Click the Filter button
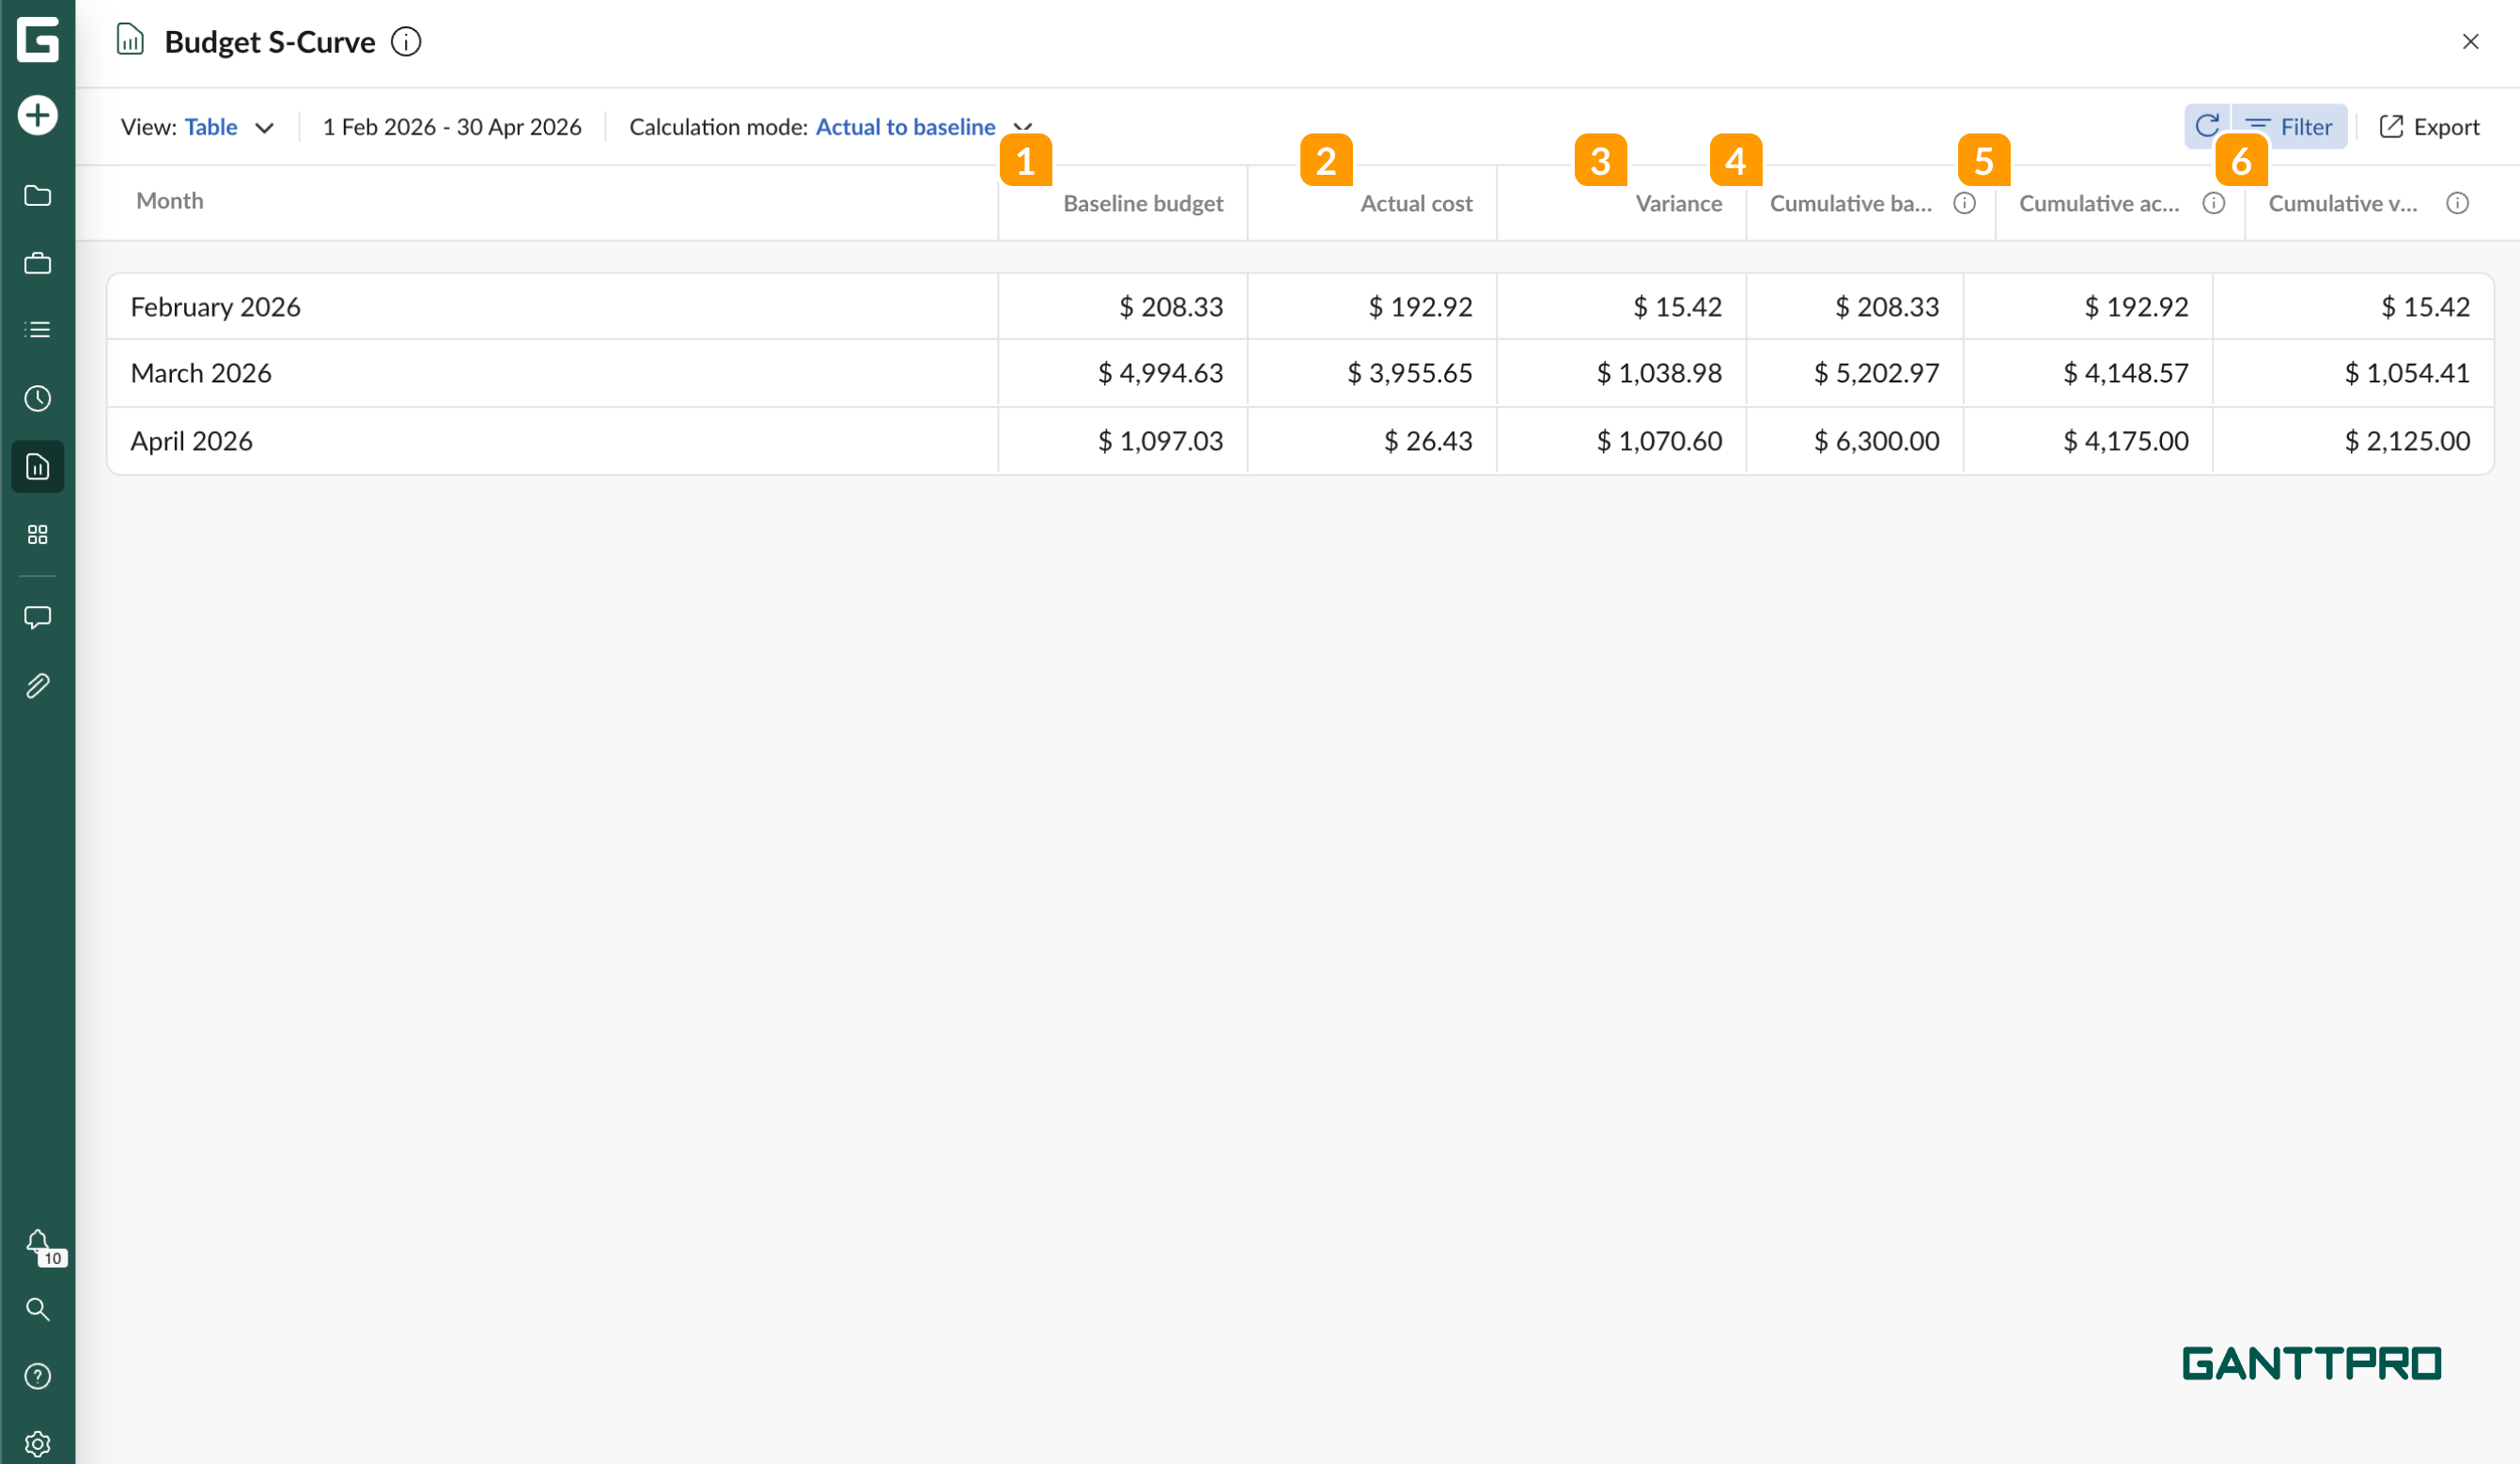 2290,127
